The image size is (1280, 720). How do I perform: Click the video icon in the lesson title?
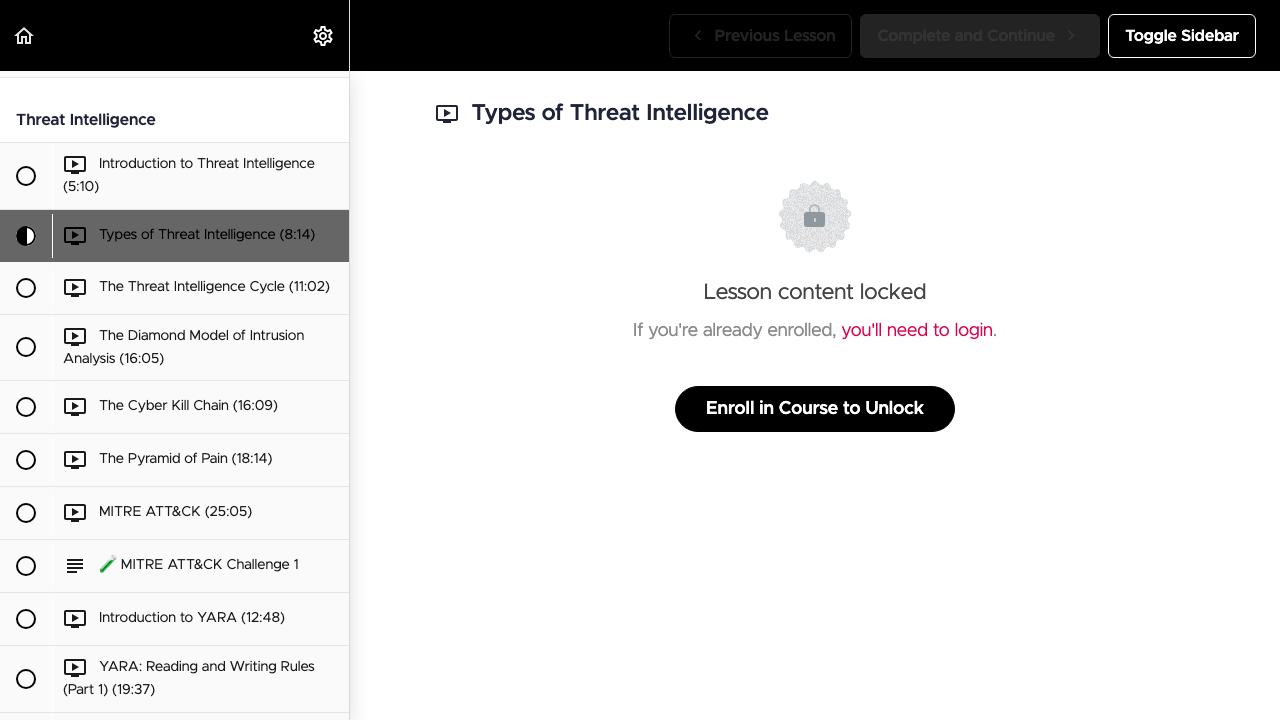point(447,114)
